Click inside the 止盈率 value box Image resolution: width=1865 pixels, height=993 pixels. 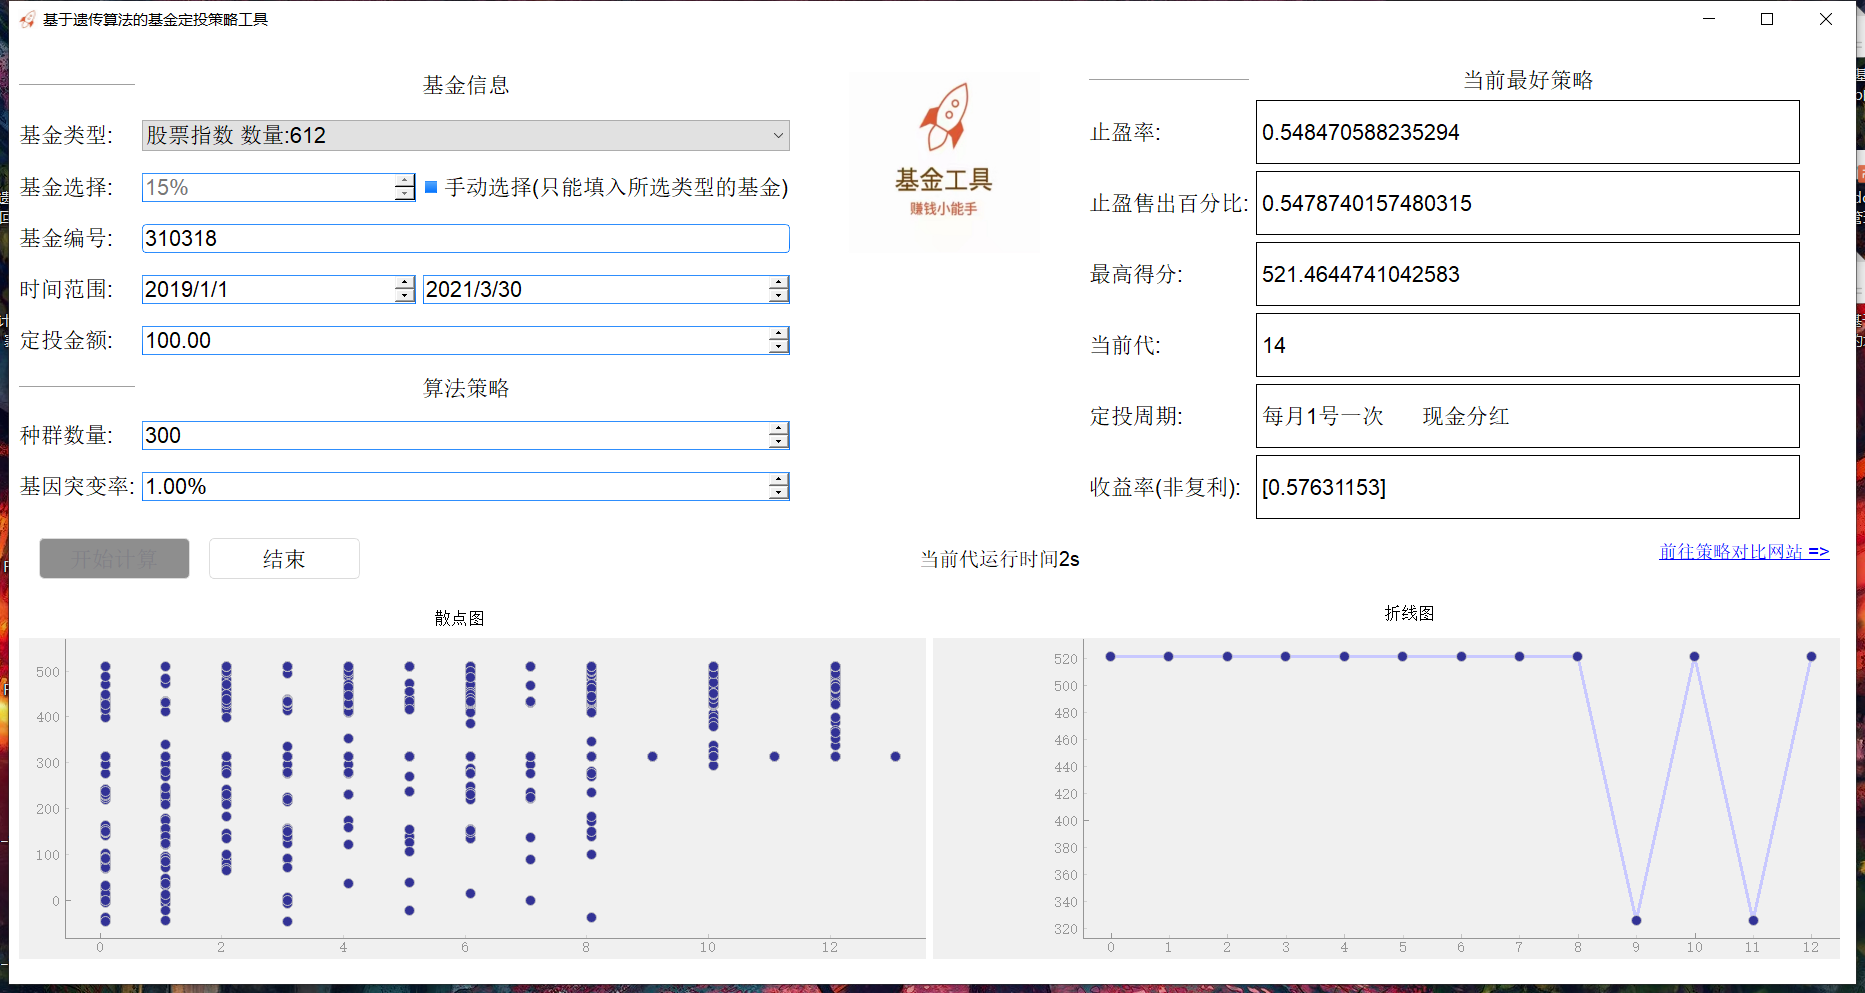coord(1527,131)
